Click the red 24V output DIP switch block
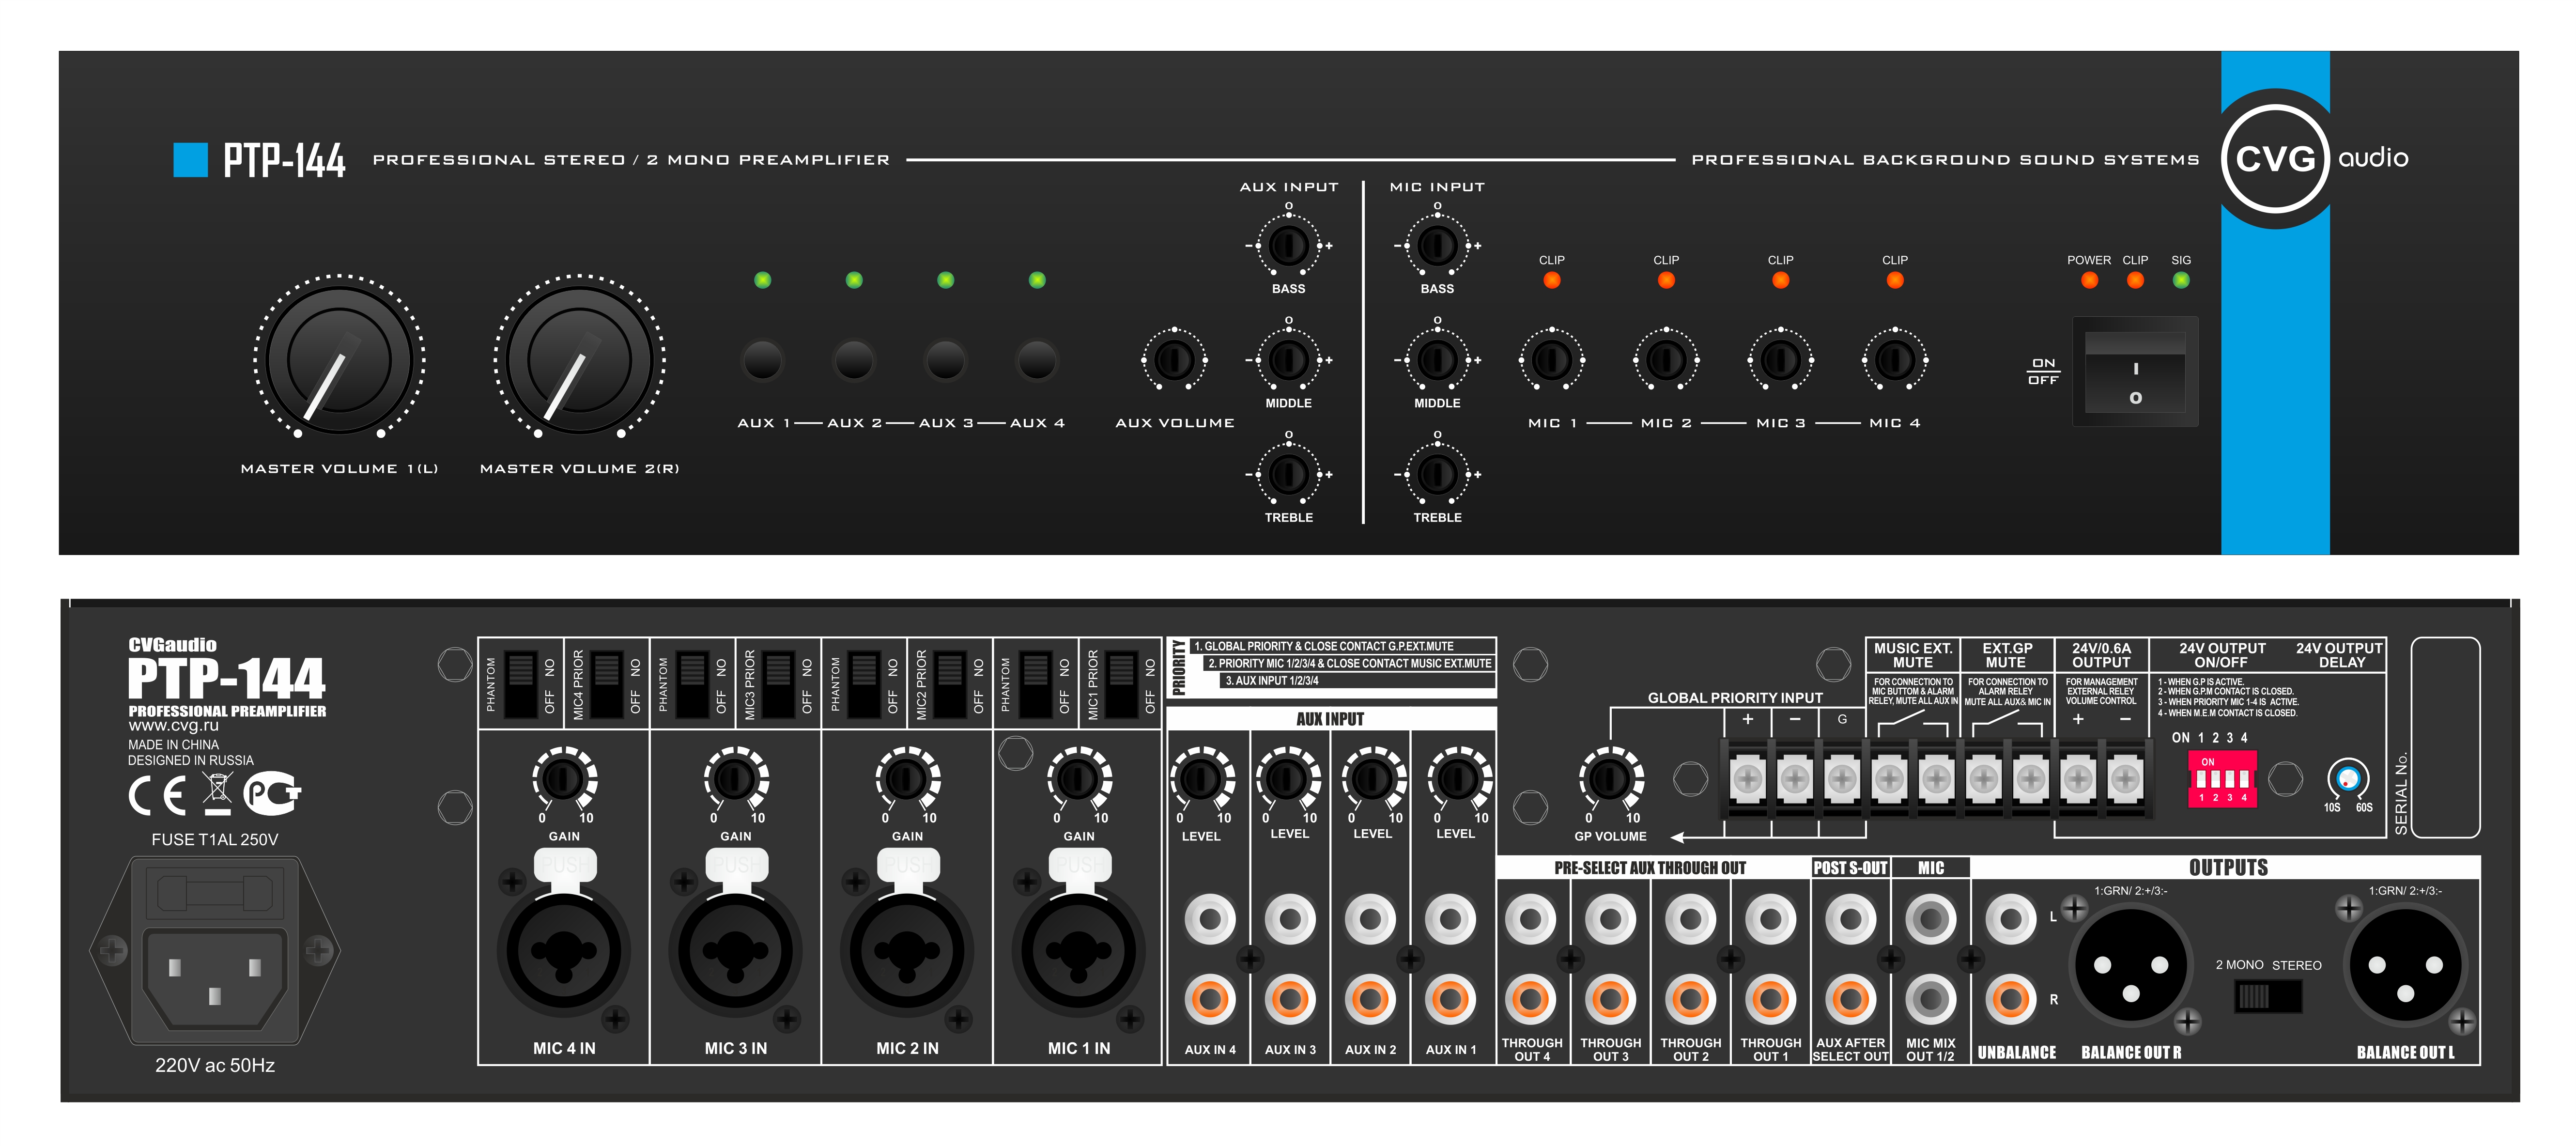This screenshot has height=1146, width=2576. pyautogui.click(x=2222, y=779)
